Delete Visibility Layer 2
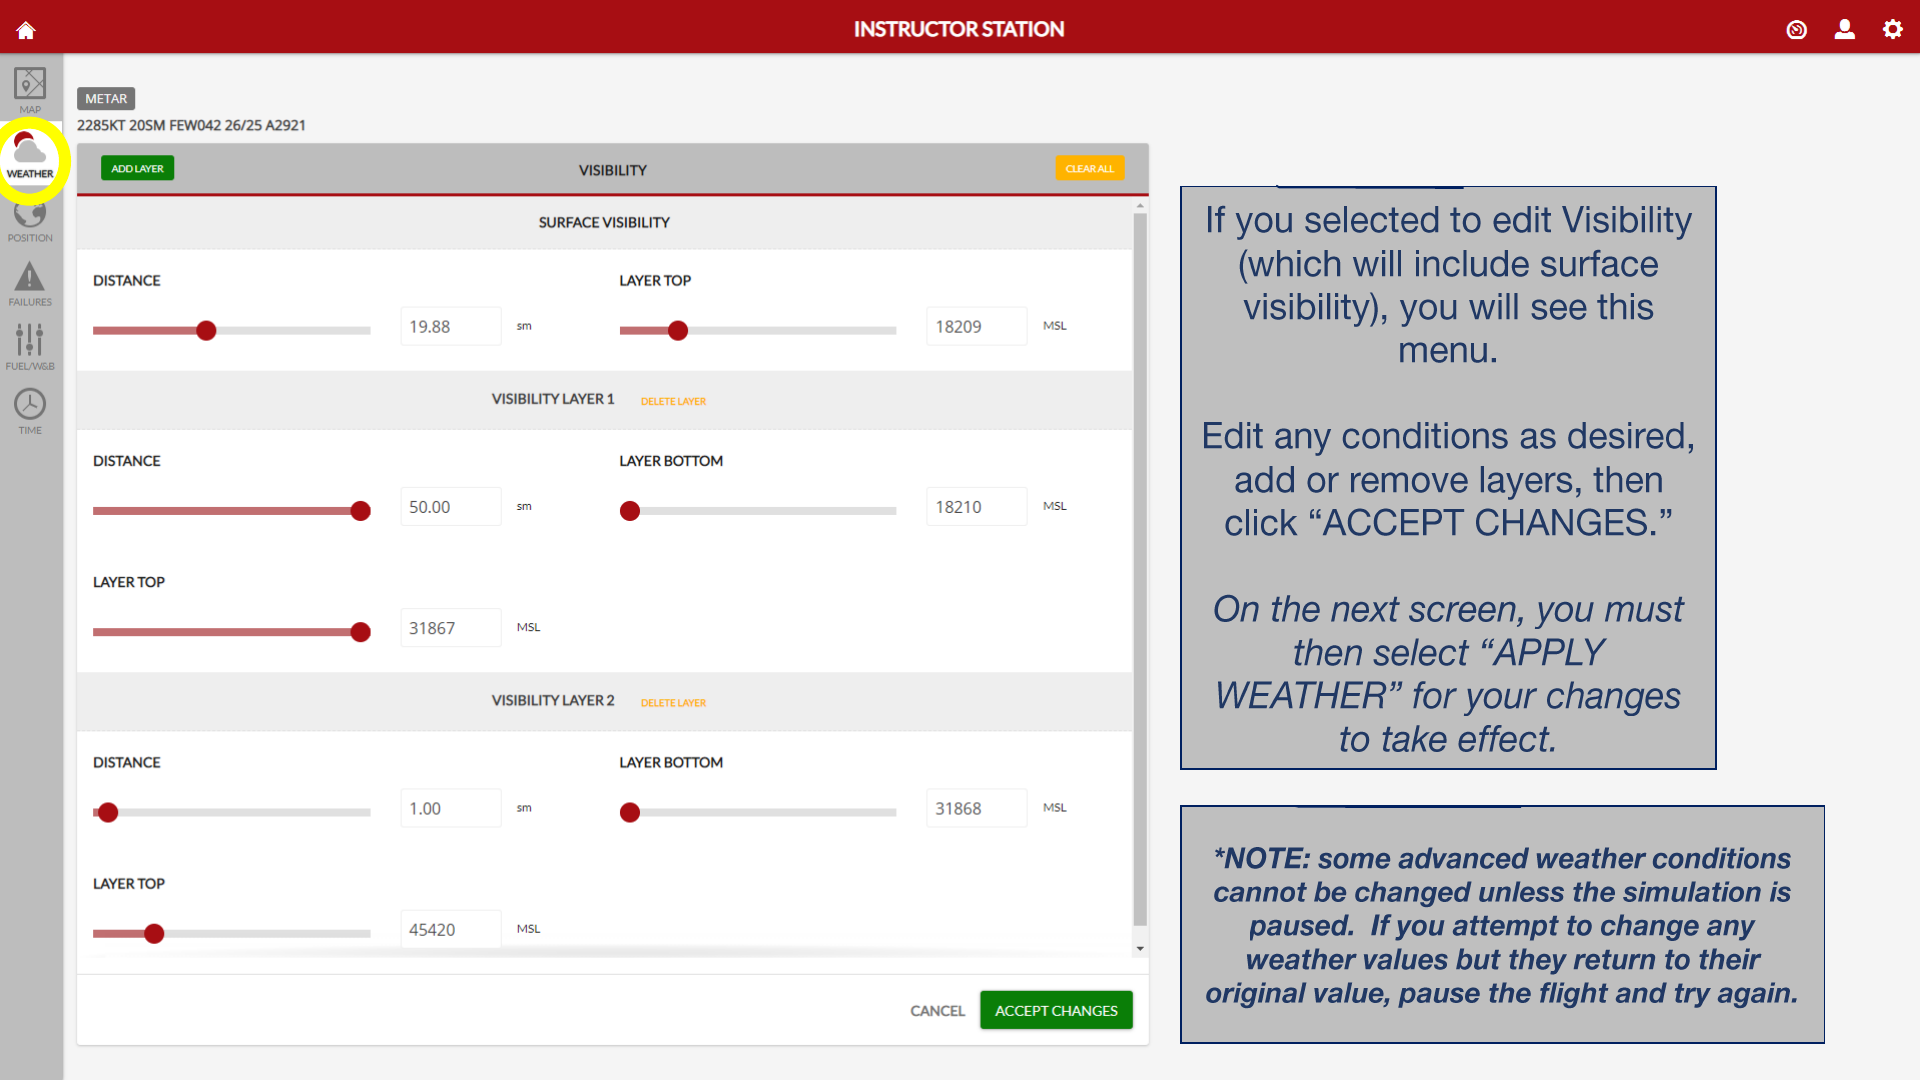Image resolution: width=1920 pixels, height=1080 pixels. (673, 703)
